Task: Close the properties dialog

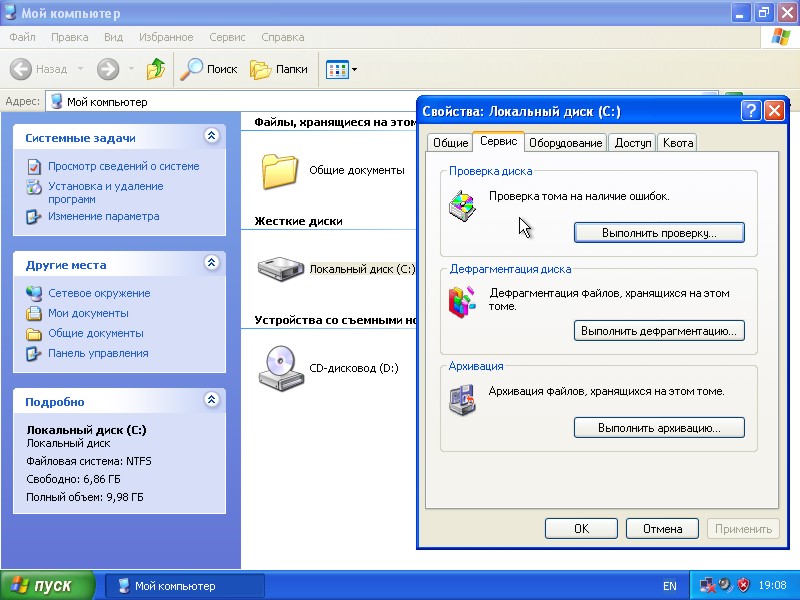Action: (774, 110)
